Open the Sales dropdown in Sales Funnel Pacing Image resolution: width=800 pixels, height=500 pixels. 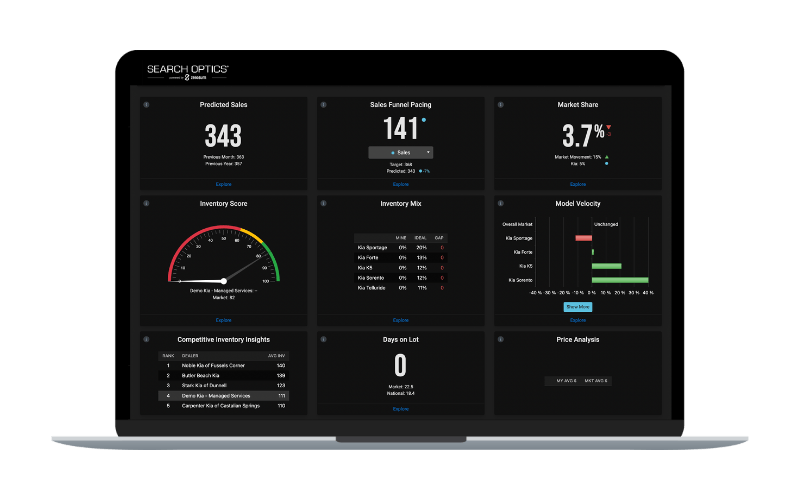[x=401, y=153]
